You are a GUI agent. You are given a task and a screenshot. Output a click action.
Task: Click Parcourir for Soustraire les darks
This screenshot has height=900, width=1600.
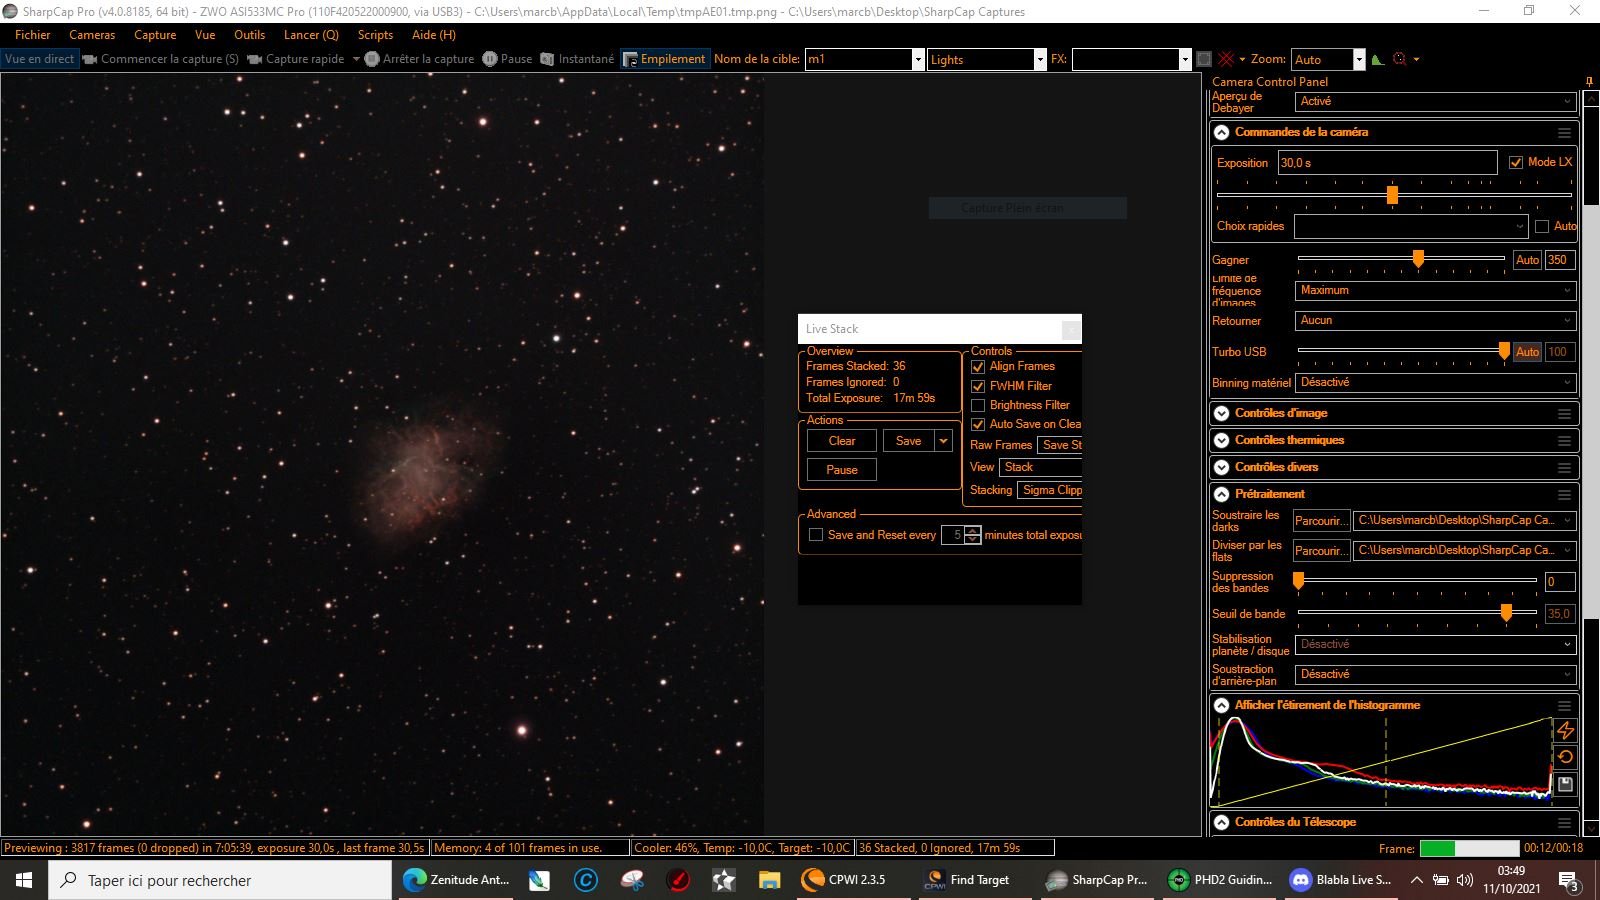[x=1321, y=520]
